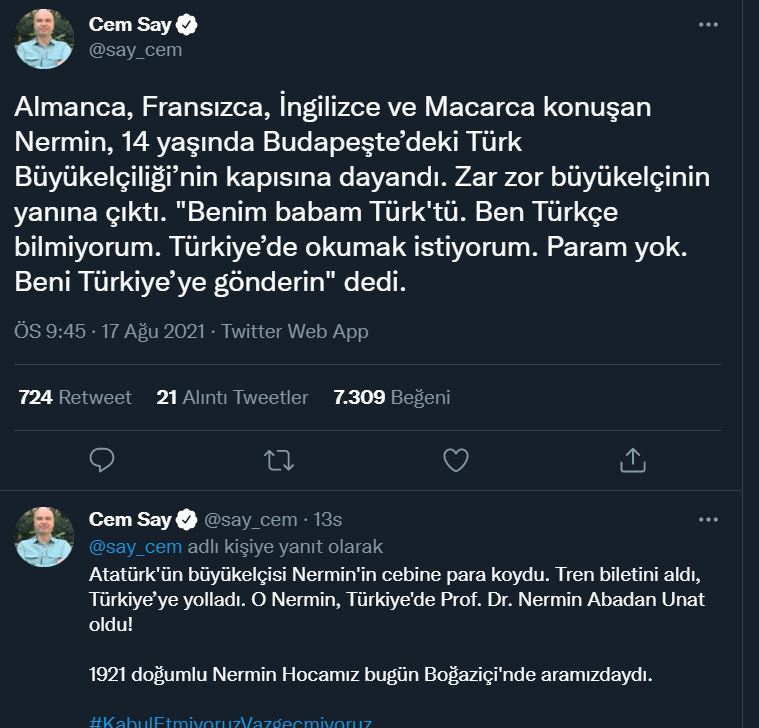Click the 13s timestamp on the reply

[x=328, y=520]
